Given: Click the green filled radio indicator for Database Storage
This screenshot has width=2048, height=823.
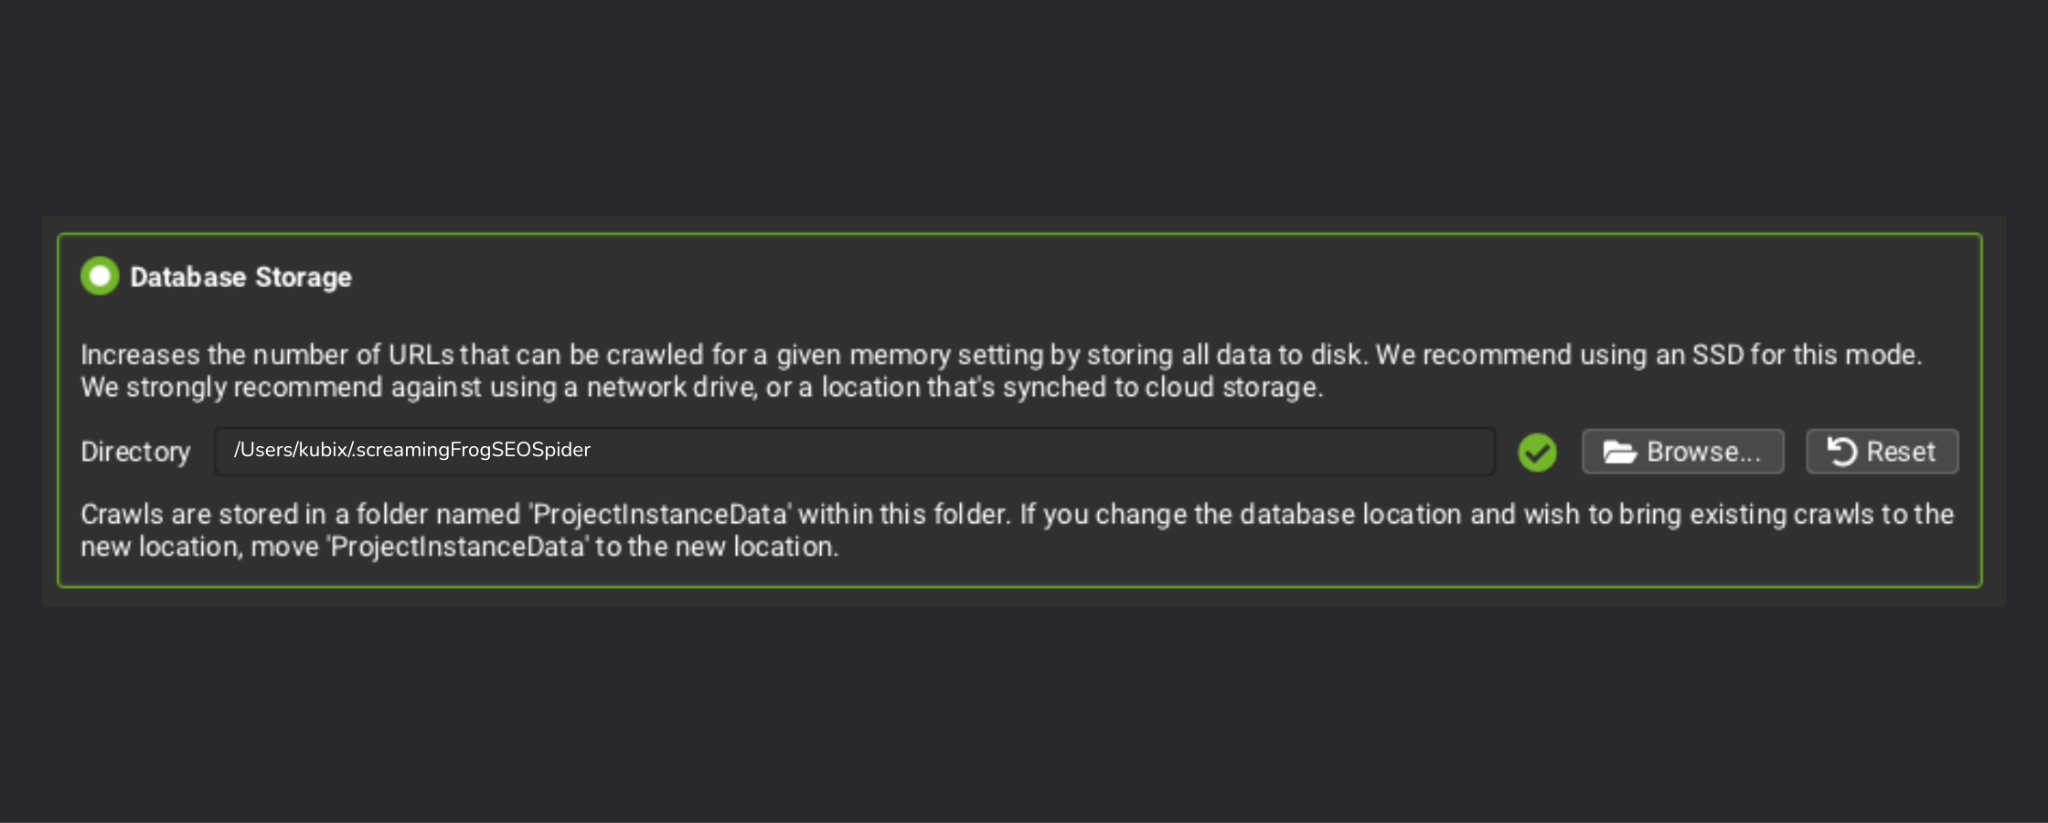Looking at the screenshot, I should pos(99,276).
